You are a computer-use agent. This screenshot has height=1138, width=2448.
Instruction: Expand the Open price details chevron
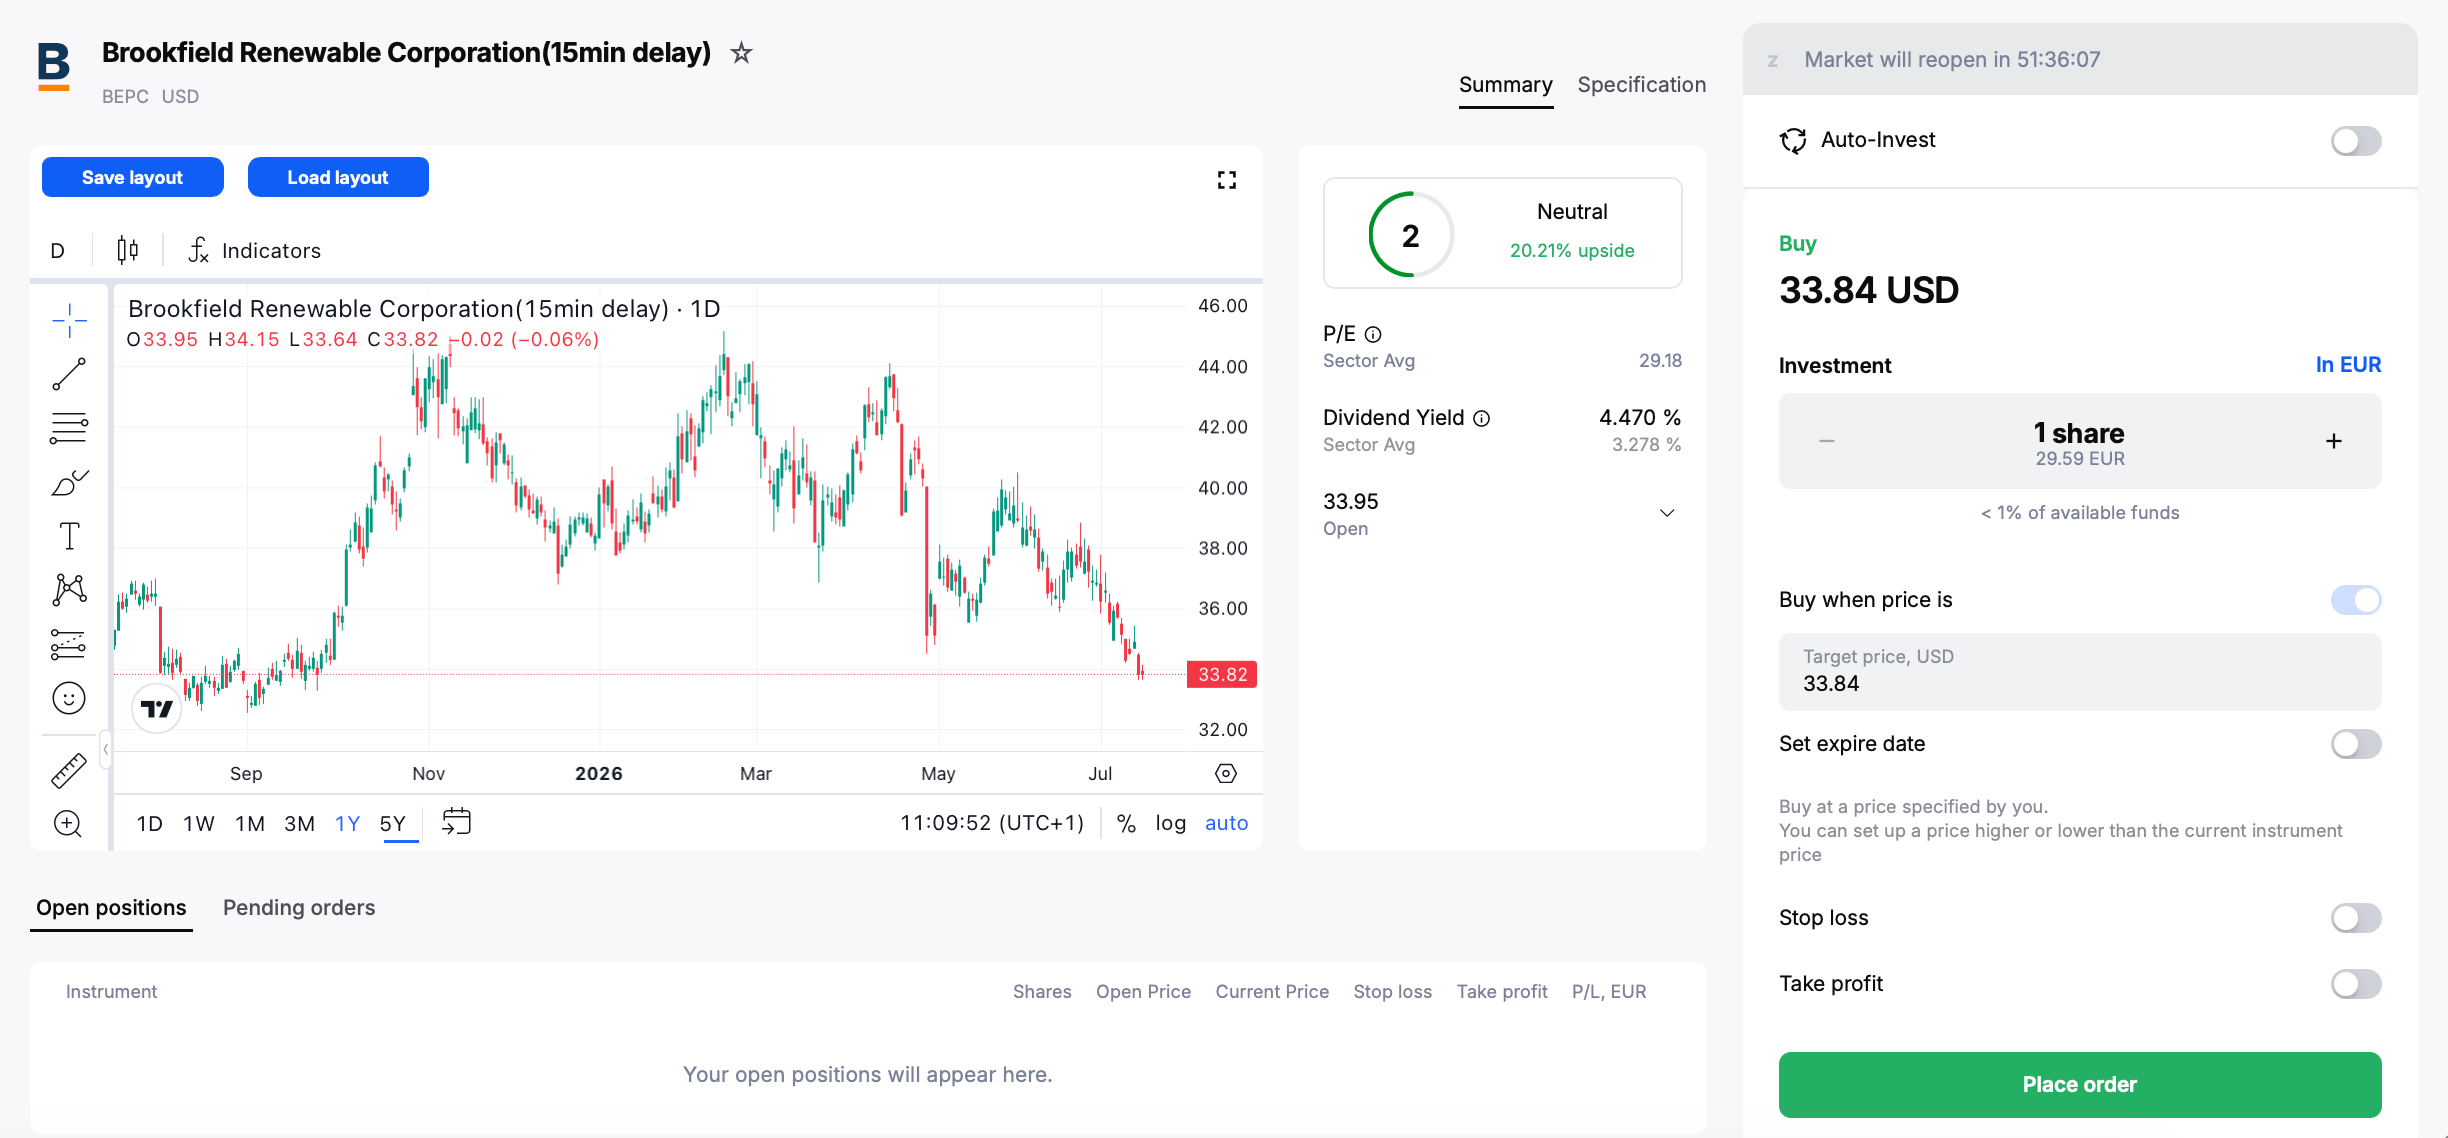coord(1667,513)
